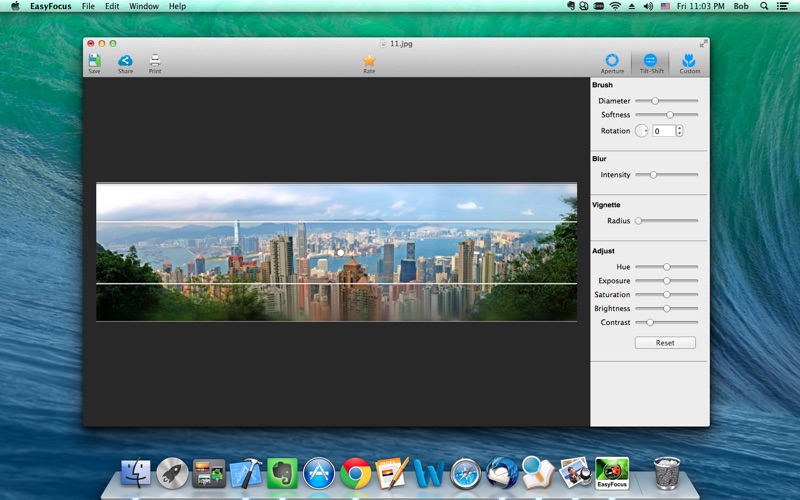Image resolution: width=800 pixels, height=500 pixels.
Task: Click EasyFocus ladybug icon in dock
Action: click(x=612, y=473)
